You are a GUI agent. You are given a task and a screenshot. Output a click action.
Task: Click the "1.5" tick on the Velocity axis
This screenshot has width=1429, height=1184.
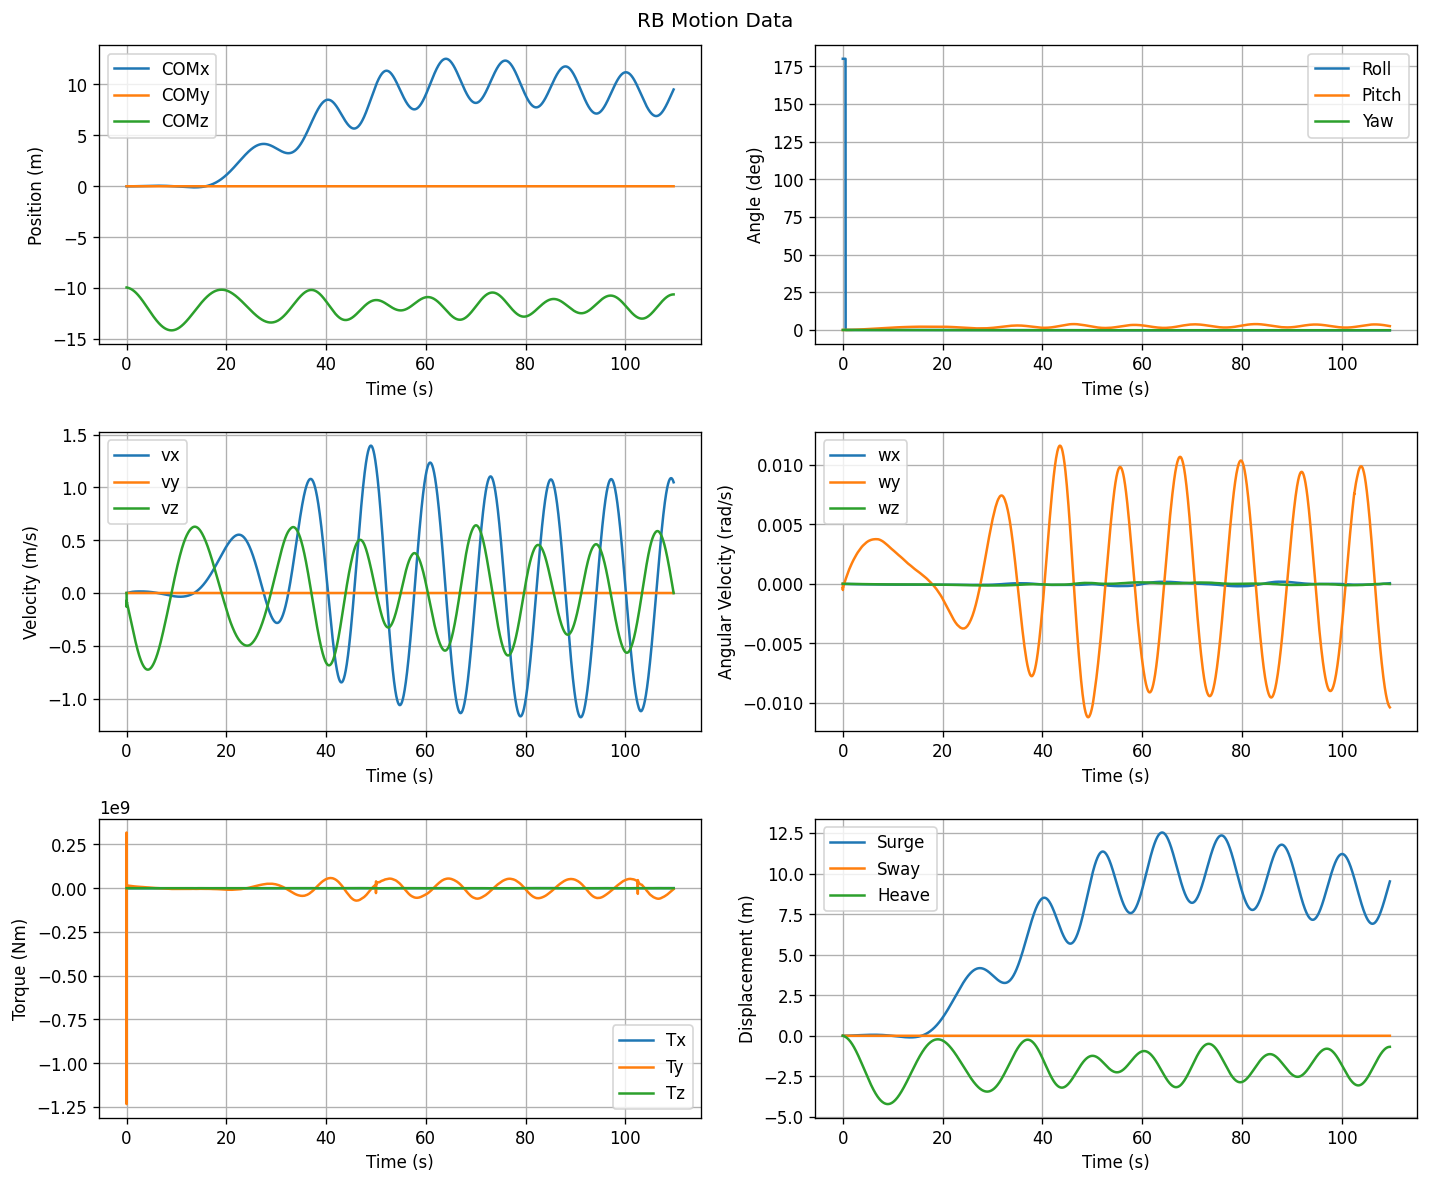tap(79, 436)
